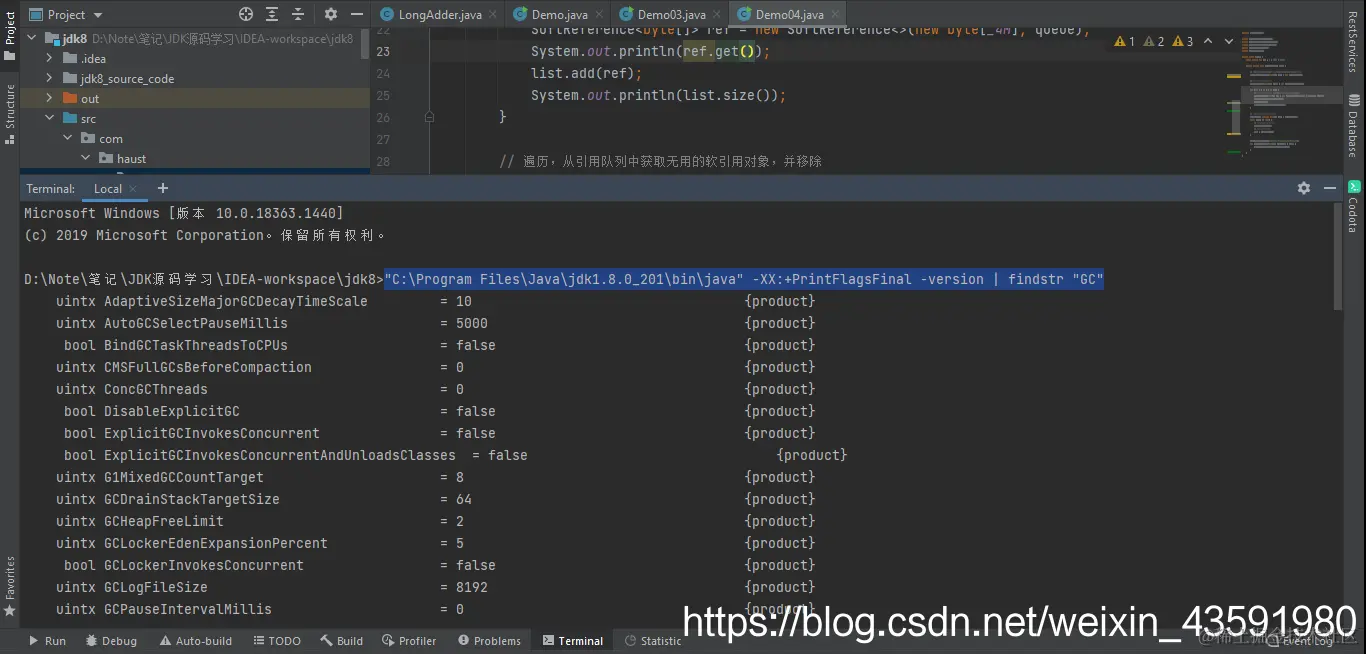The image size is (1366, 654).
Task: Open the Build tool window
Action: click(341, 641)
